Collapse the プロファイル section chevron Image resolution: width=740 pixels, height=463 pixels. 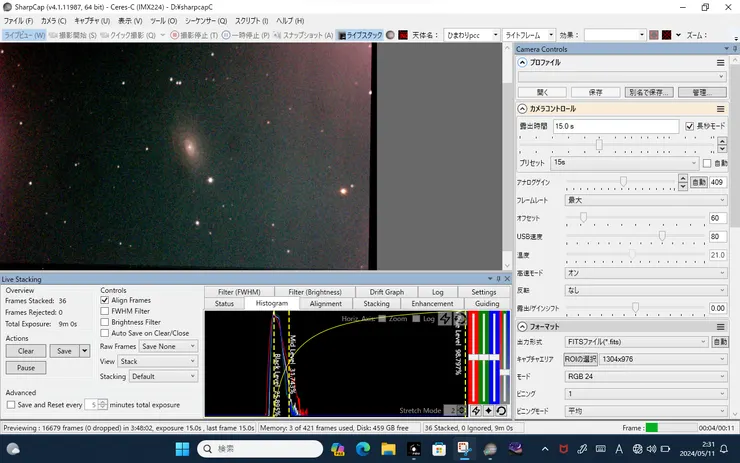coord(523,62)
